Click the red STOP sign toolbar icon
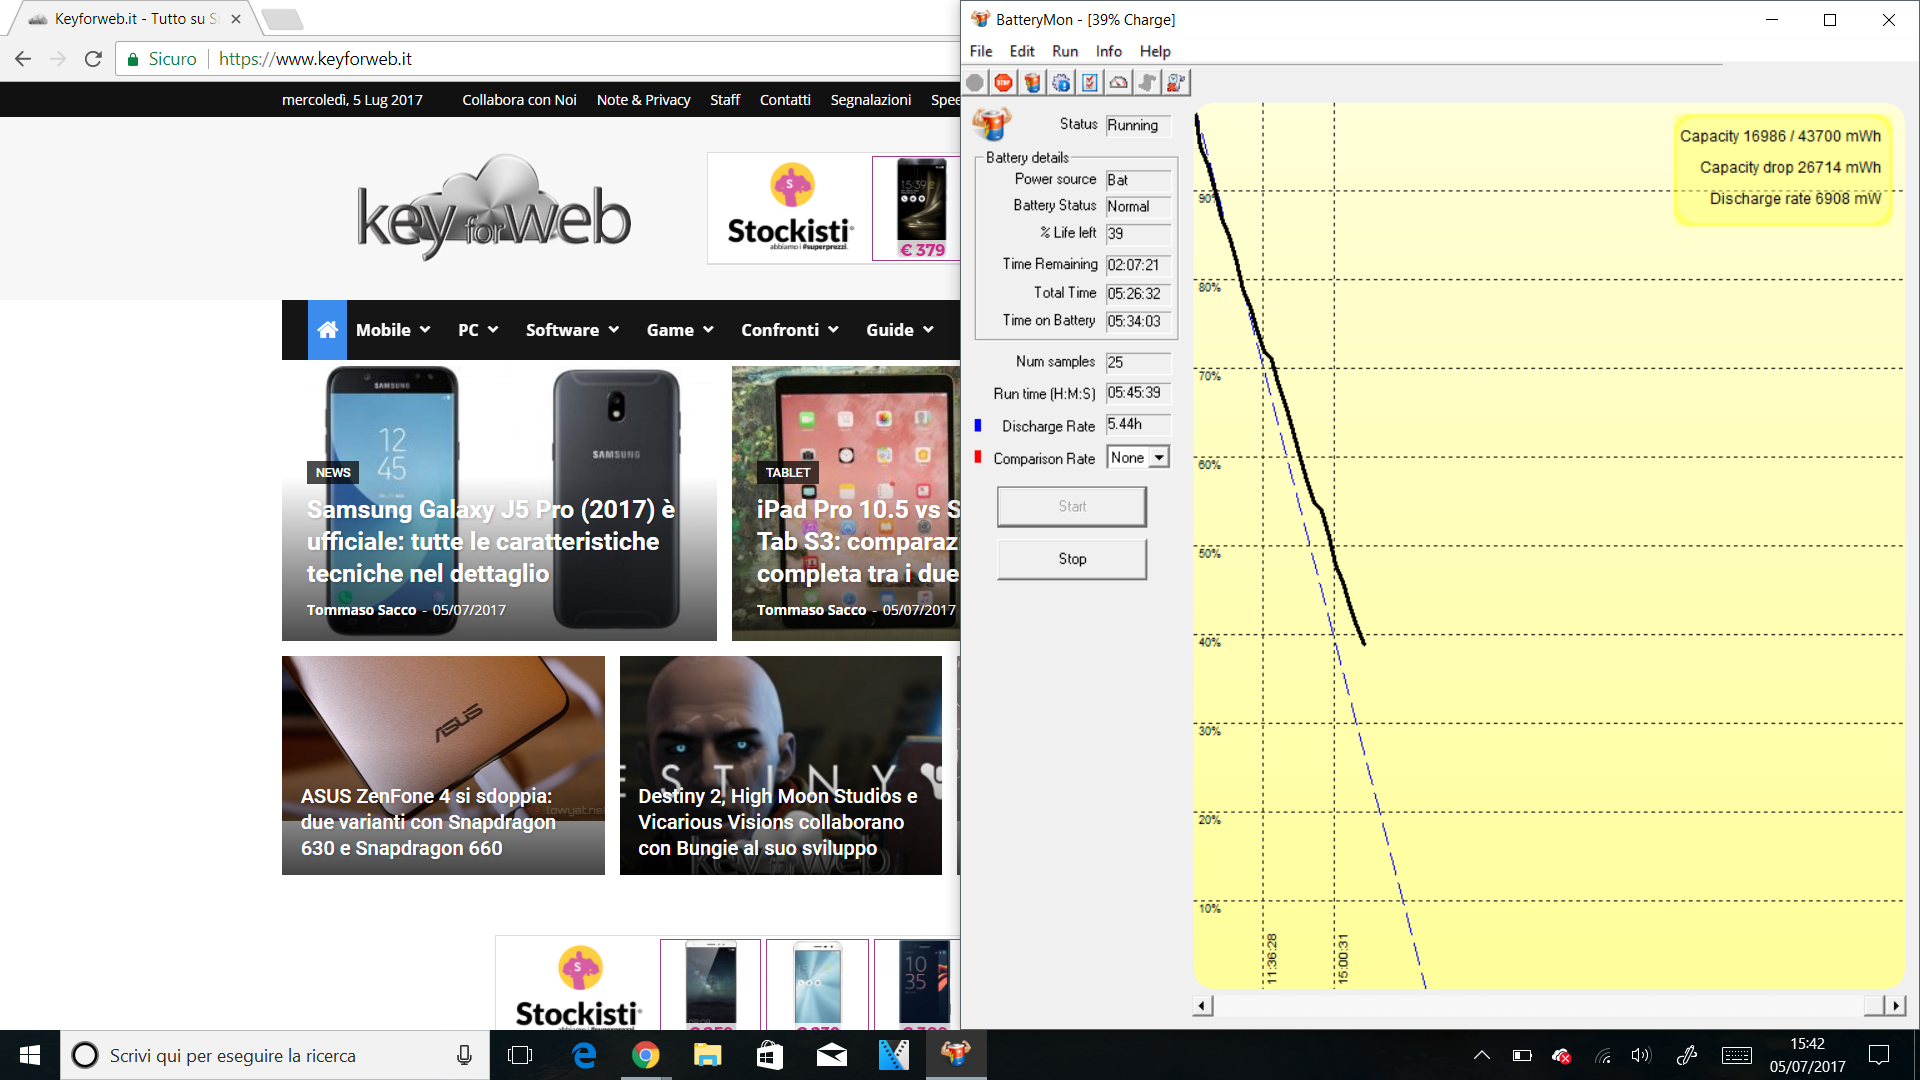The width and height of the screenshot is (1920, 1080). tap(1004, 83)
